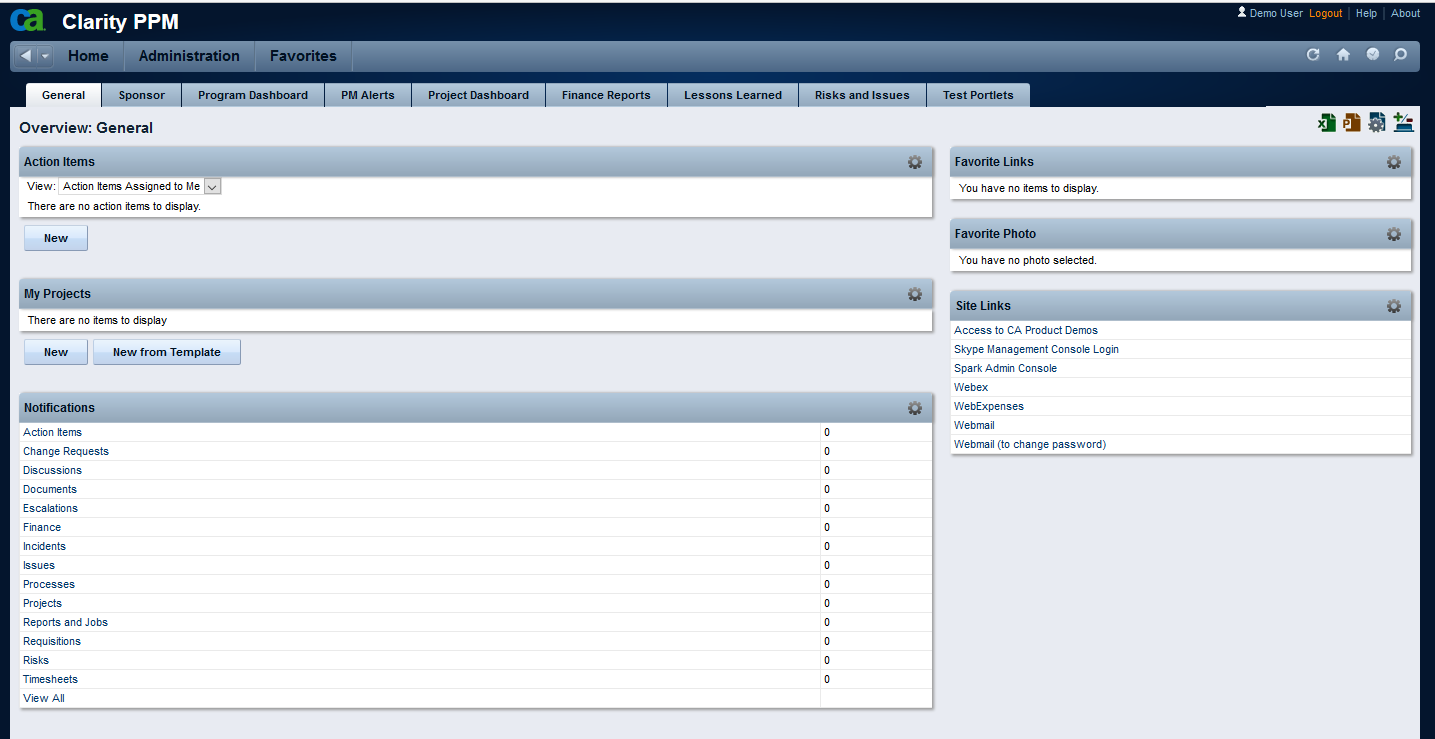Image resolution: width=1435 pixels, height=739 pixels.
Task: Open the Finance Reports tab
Action: 606,95
